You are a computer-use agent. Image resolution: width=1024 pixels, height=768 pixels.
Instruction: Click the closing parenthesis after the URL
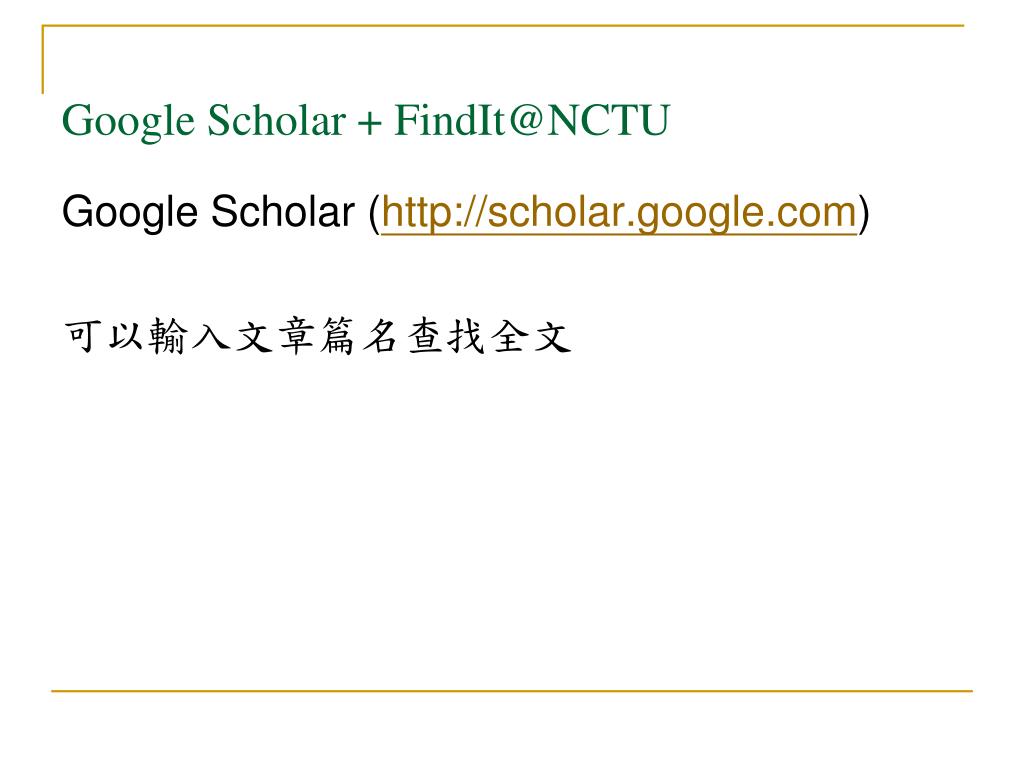click(863, 214)
